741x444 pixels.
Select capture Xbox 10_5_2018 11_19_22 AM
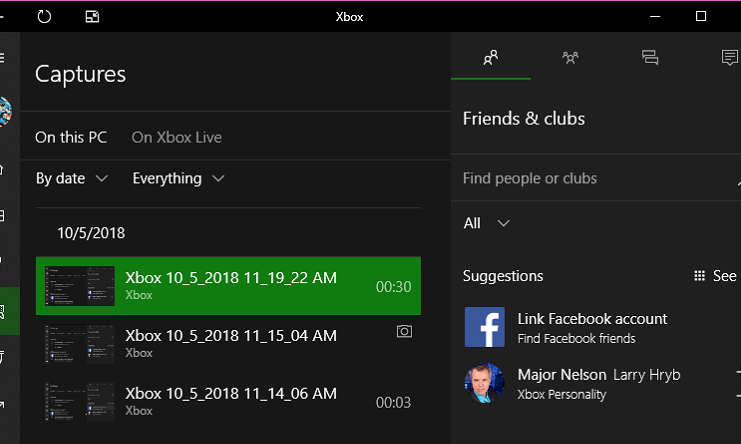(x=228, y=286)
